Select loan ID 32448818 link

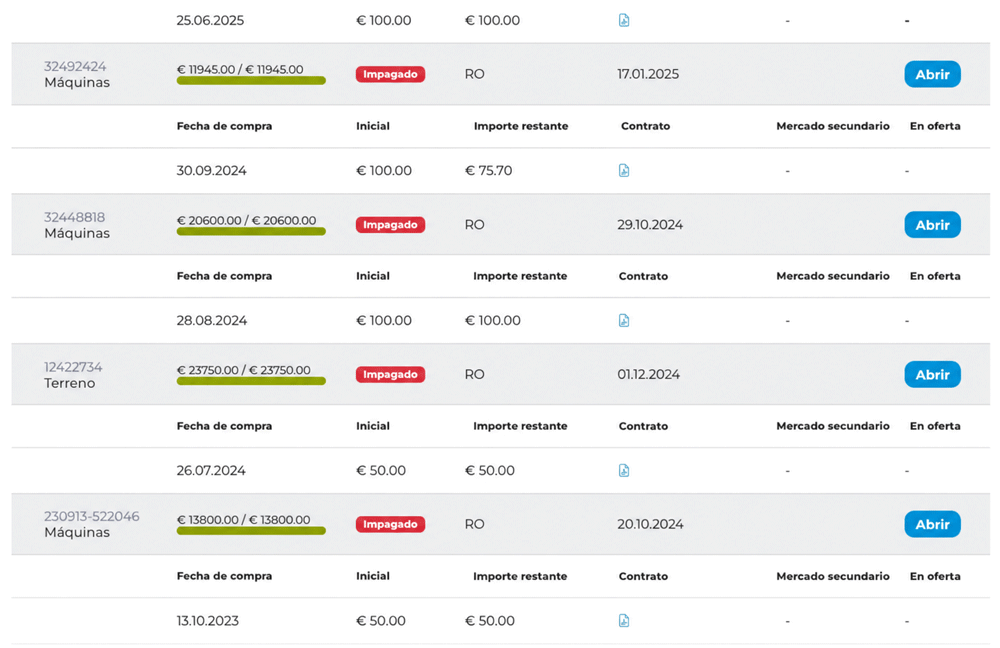point(75,217)
